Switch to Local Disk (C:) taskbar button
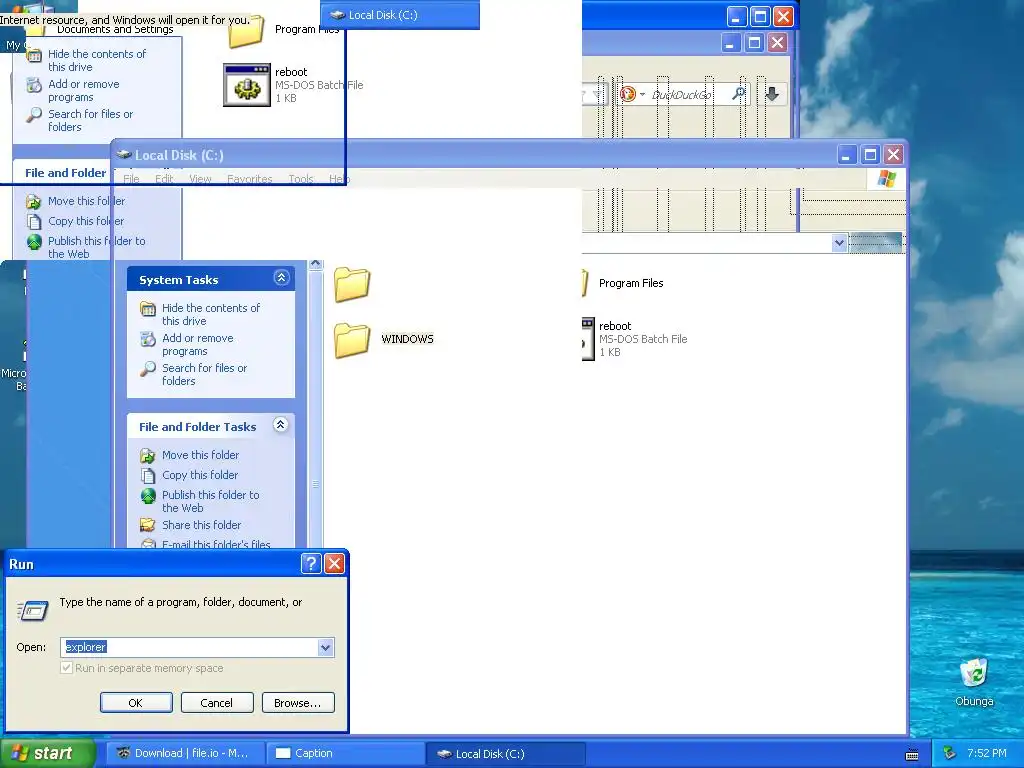This screenshot has width=1024, height=768. (505, 753)
